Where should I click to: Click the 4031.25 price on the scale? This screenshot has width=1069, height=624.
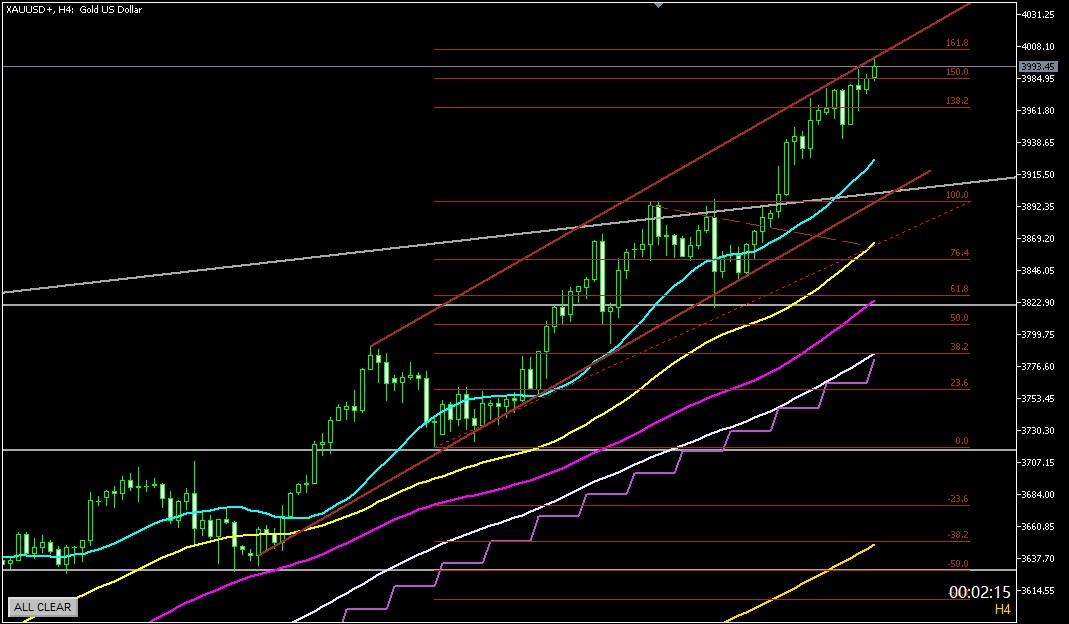coord(1039,14)
